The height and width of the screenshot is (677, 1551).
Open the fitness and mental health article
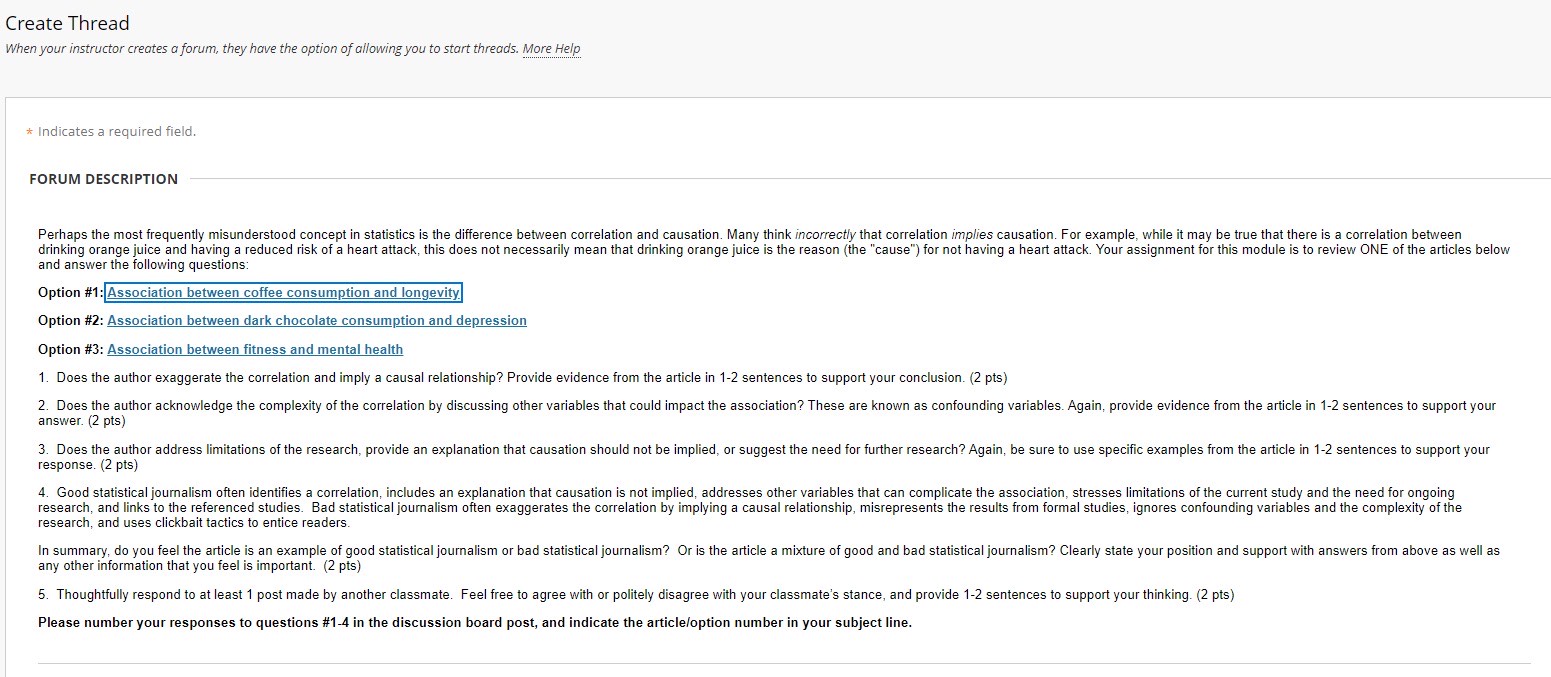(256, 349)
